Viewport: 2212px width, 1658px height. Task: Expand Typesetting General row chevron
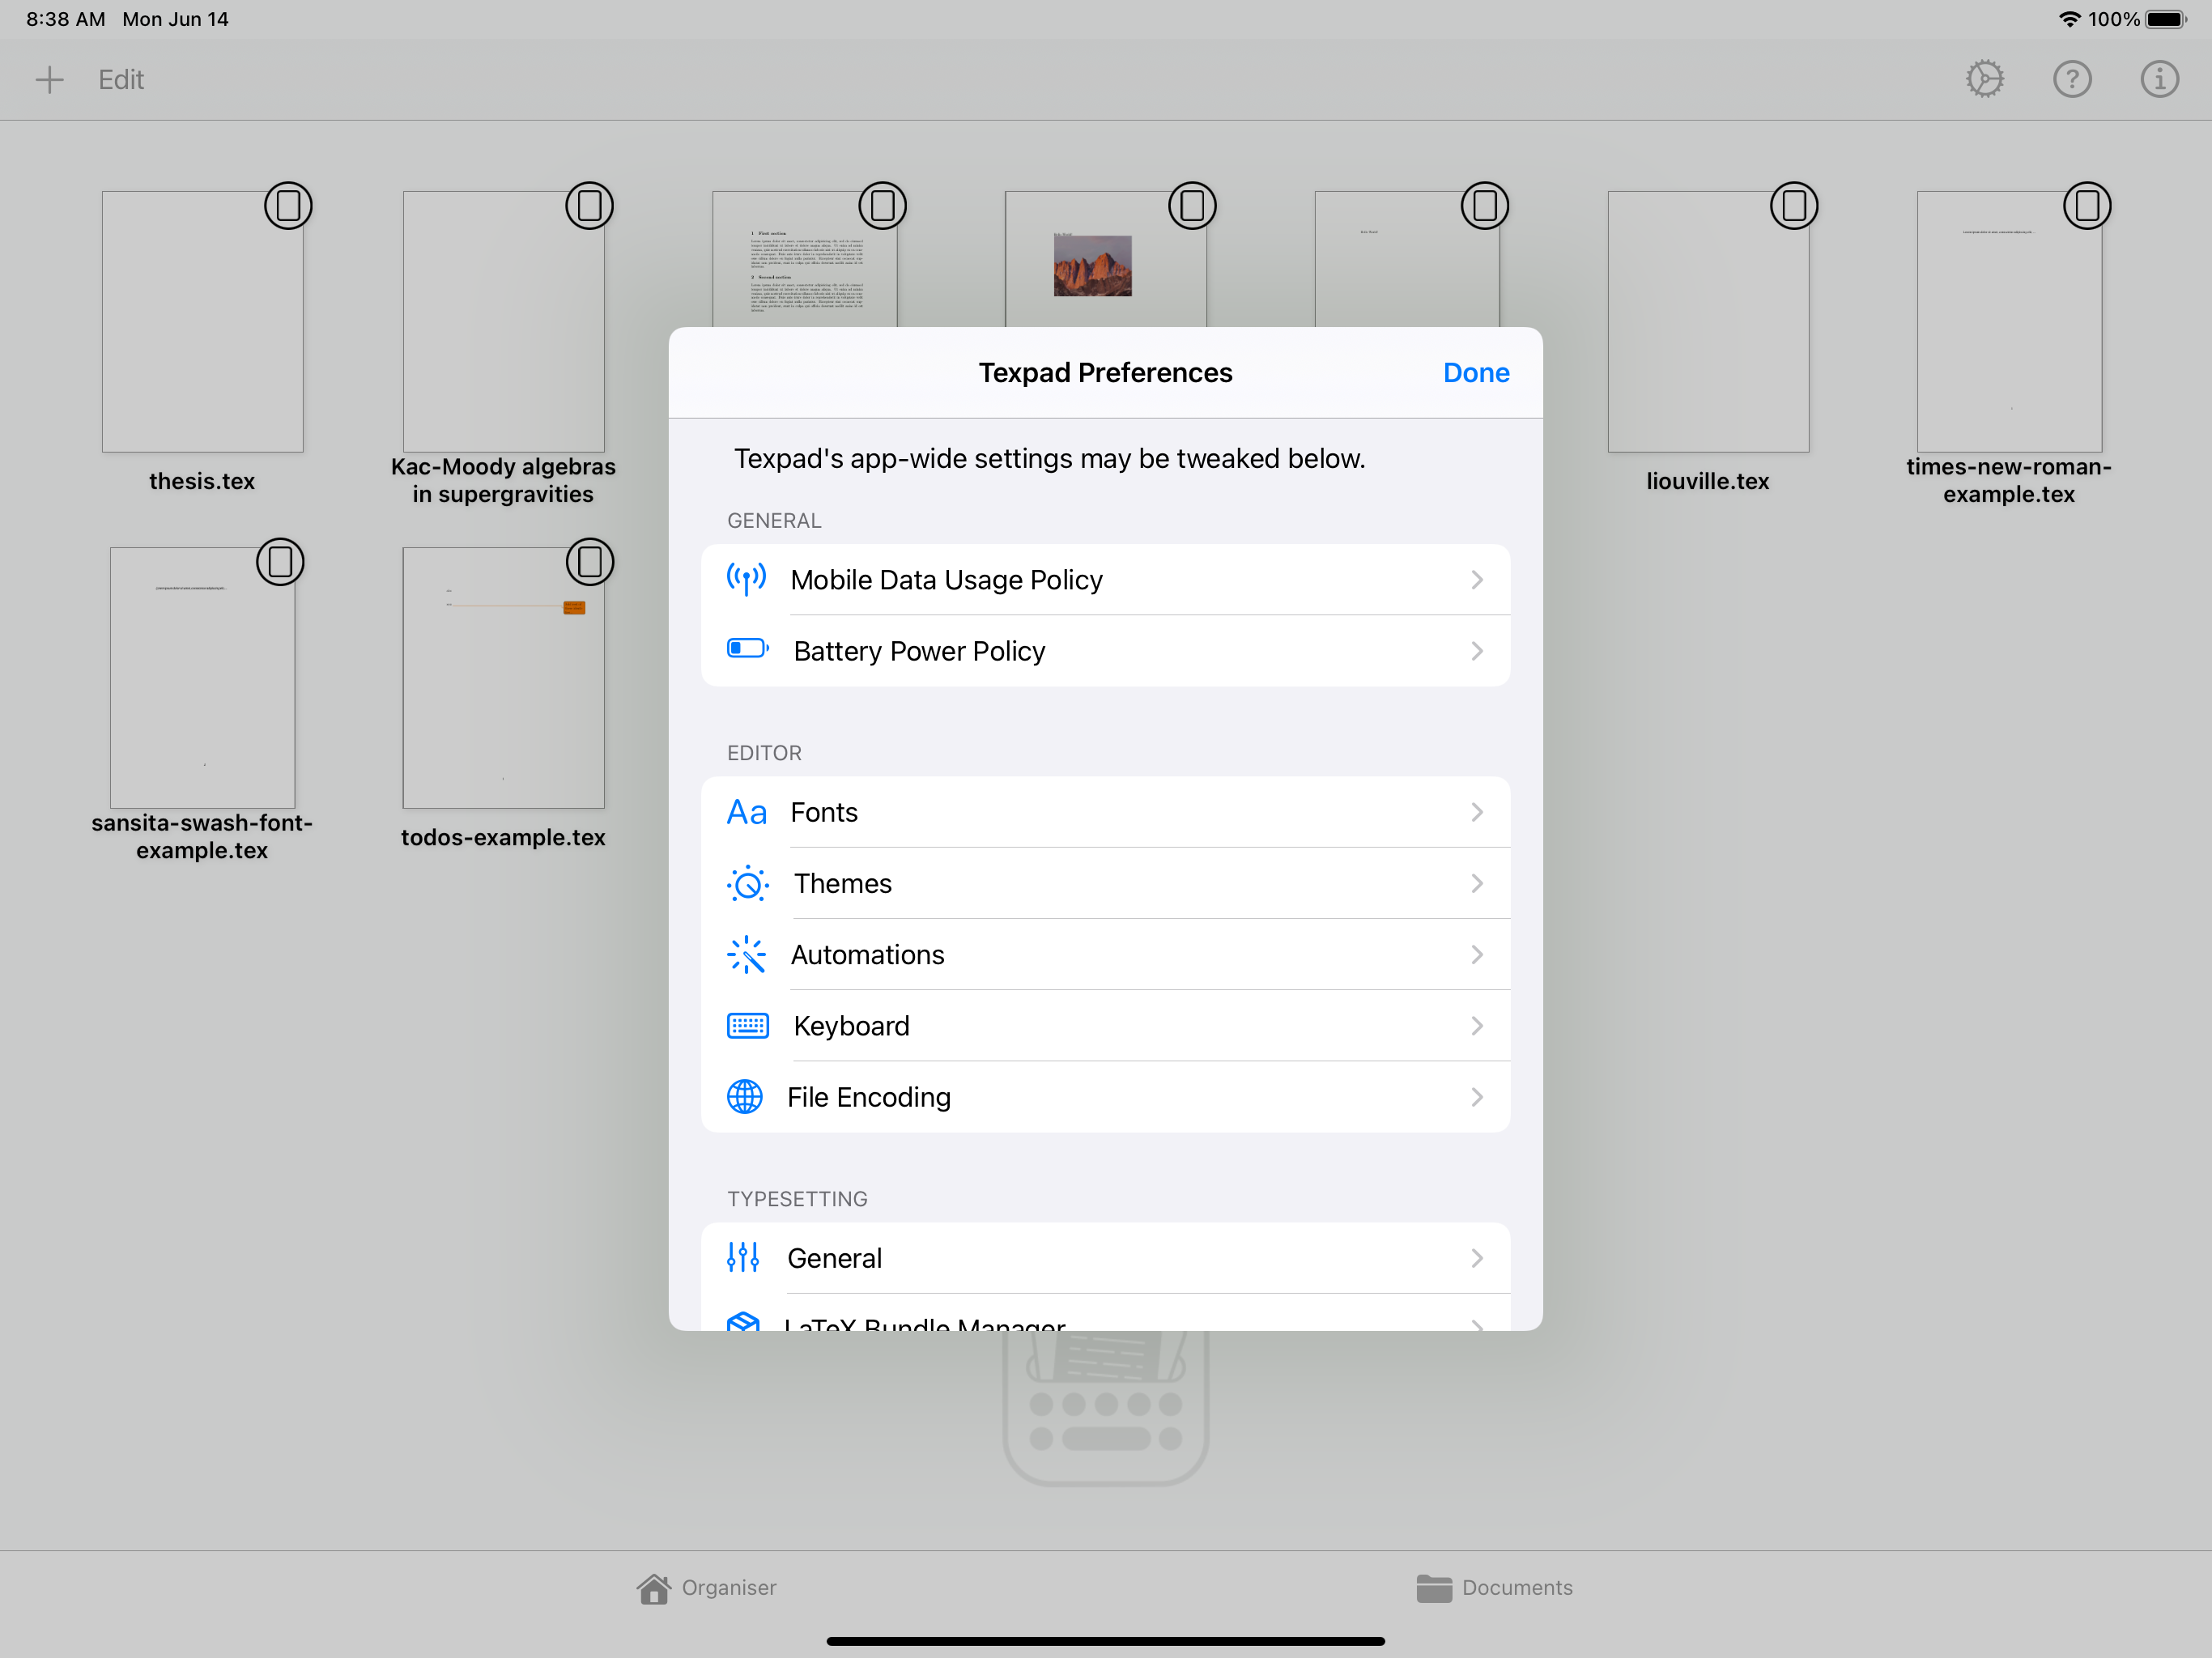pyautogui.click(x=1476, y=1258)
